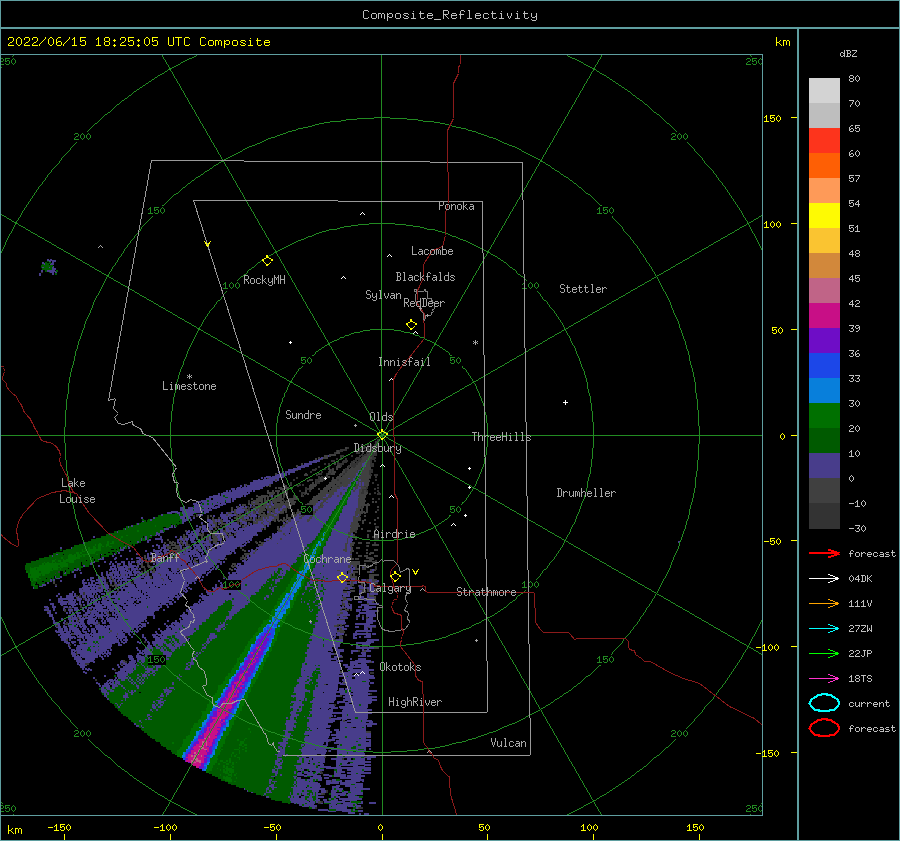900x841 pixels.
Task: Click the green echo band northwest of Banff
Action: [x=103, y=549]
